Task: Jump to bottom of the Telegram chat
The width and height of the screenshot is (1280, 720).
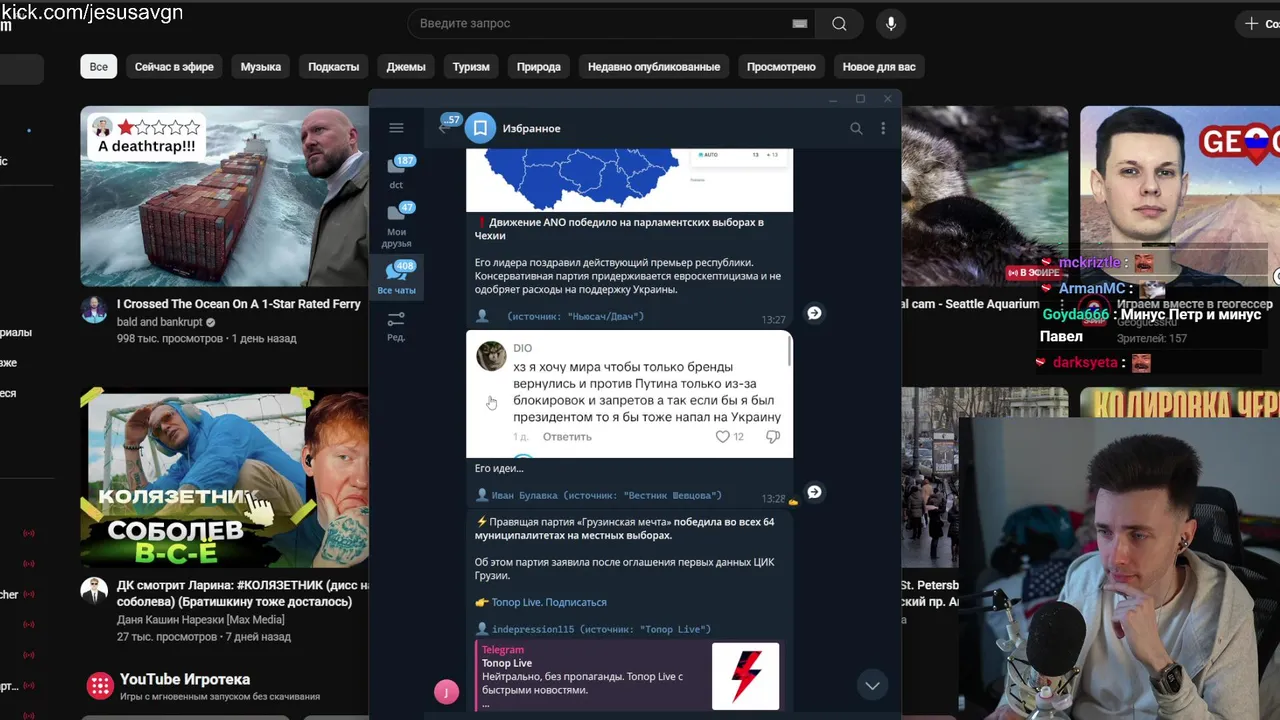Action: (x=872, y=685)
